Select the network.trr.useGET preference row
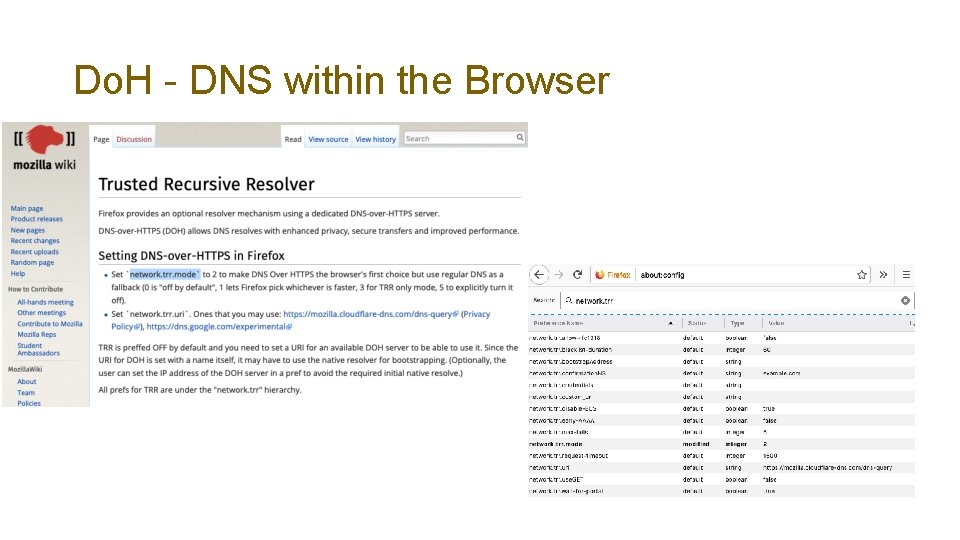Viewport: 960px width, 540px height. coord(721,479)
